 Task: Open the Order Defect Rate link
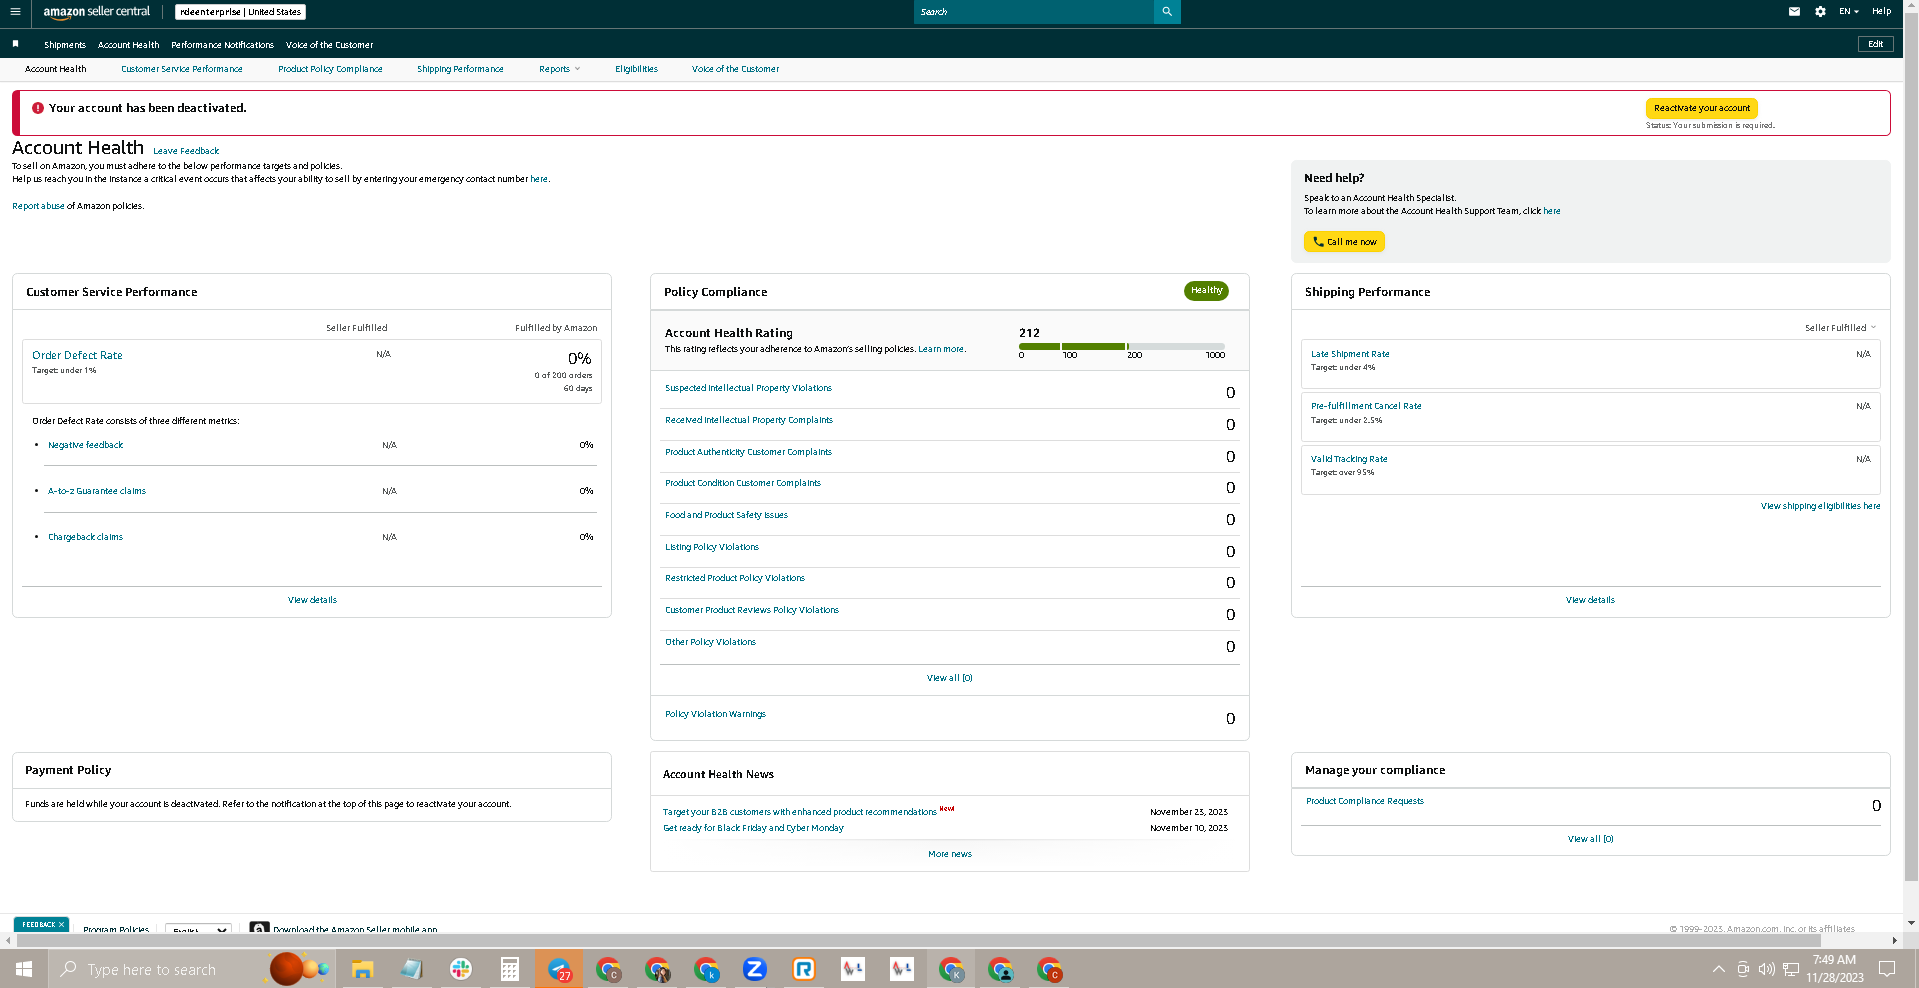click(77, 355)
